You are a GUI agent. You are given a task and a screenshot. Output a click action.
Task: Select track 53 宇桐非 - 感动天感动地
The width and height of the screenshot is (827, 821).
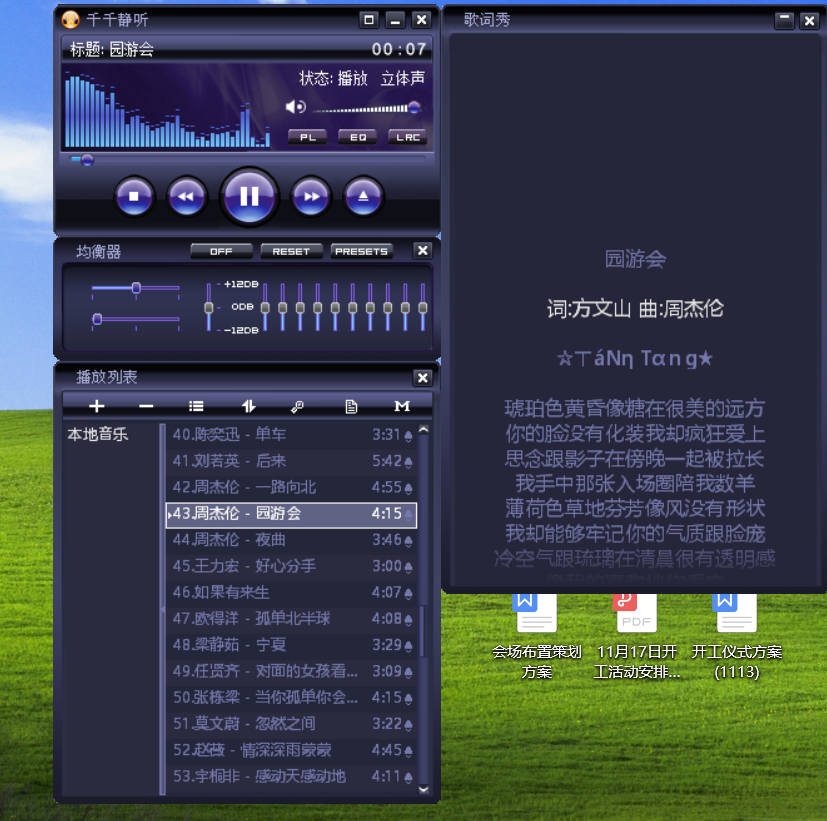tap(291, 777)
